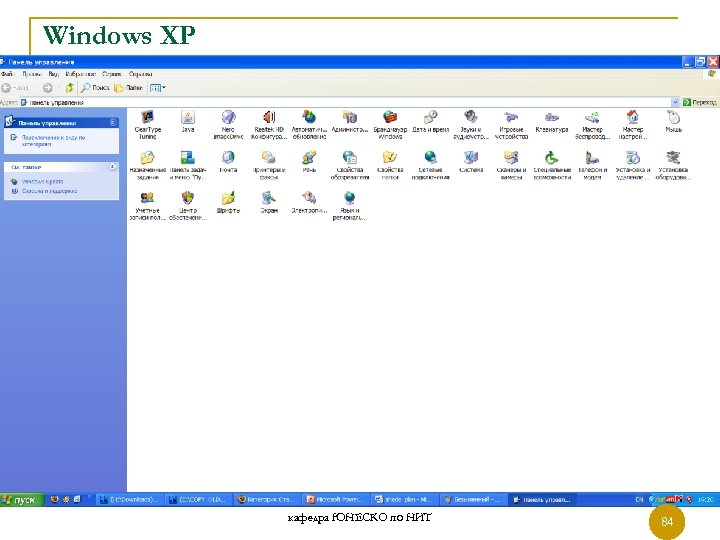Open the File (Файл) menu
Image resolution: width=720 pixels, height=540 pixels.
[7, 73]
